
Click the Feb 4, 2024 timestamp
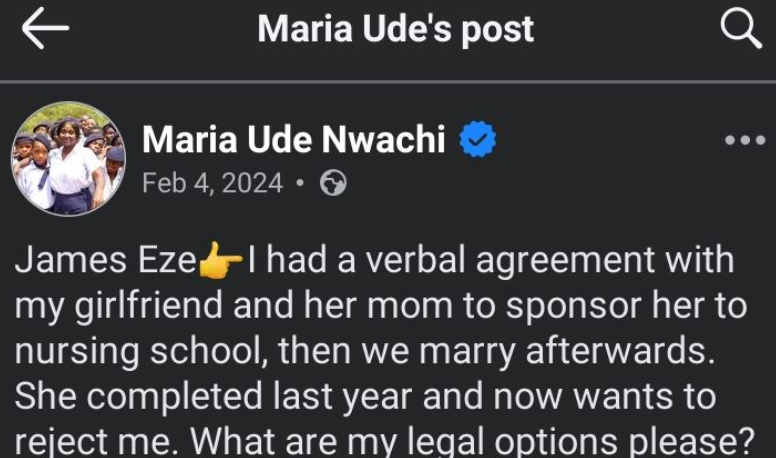pyautogui.click(x=212, y=184)
